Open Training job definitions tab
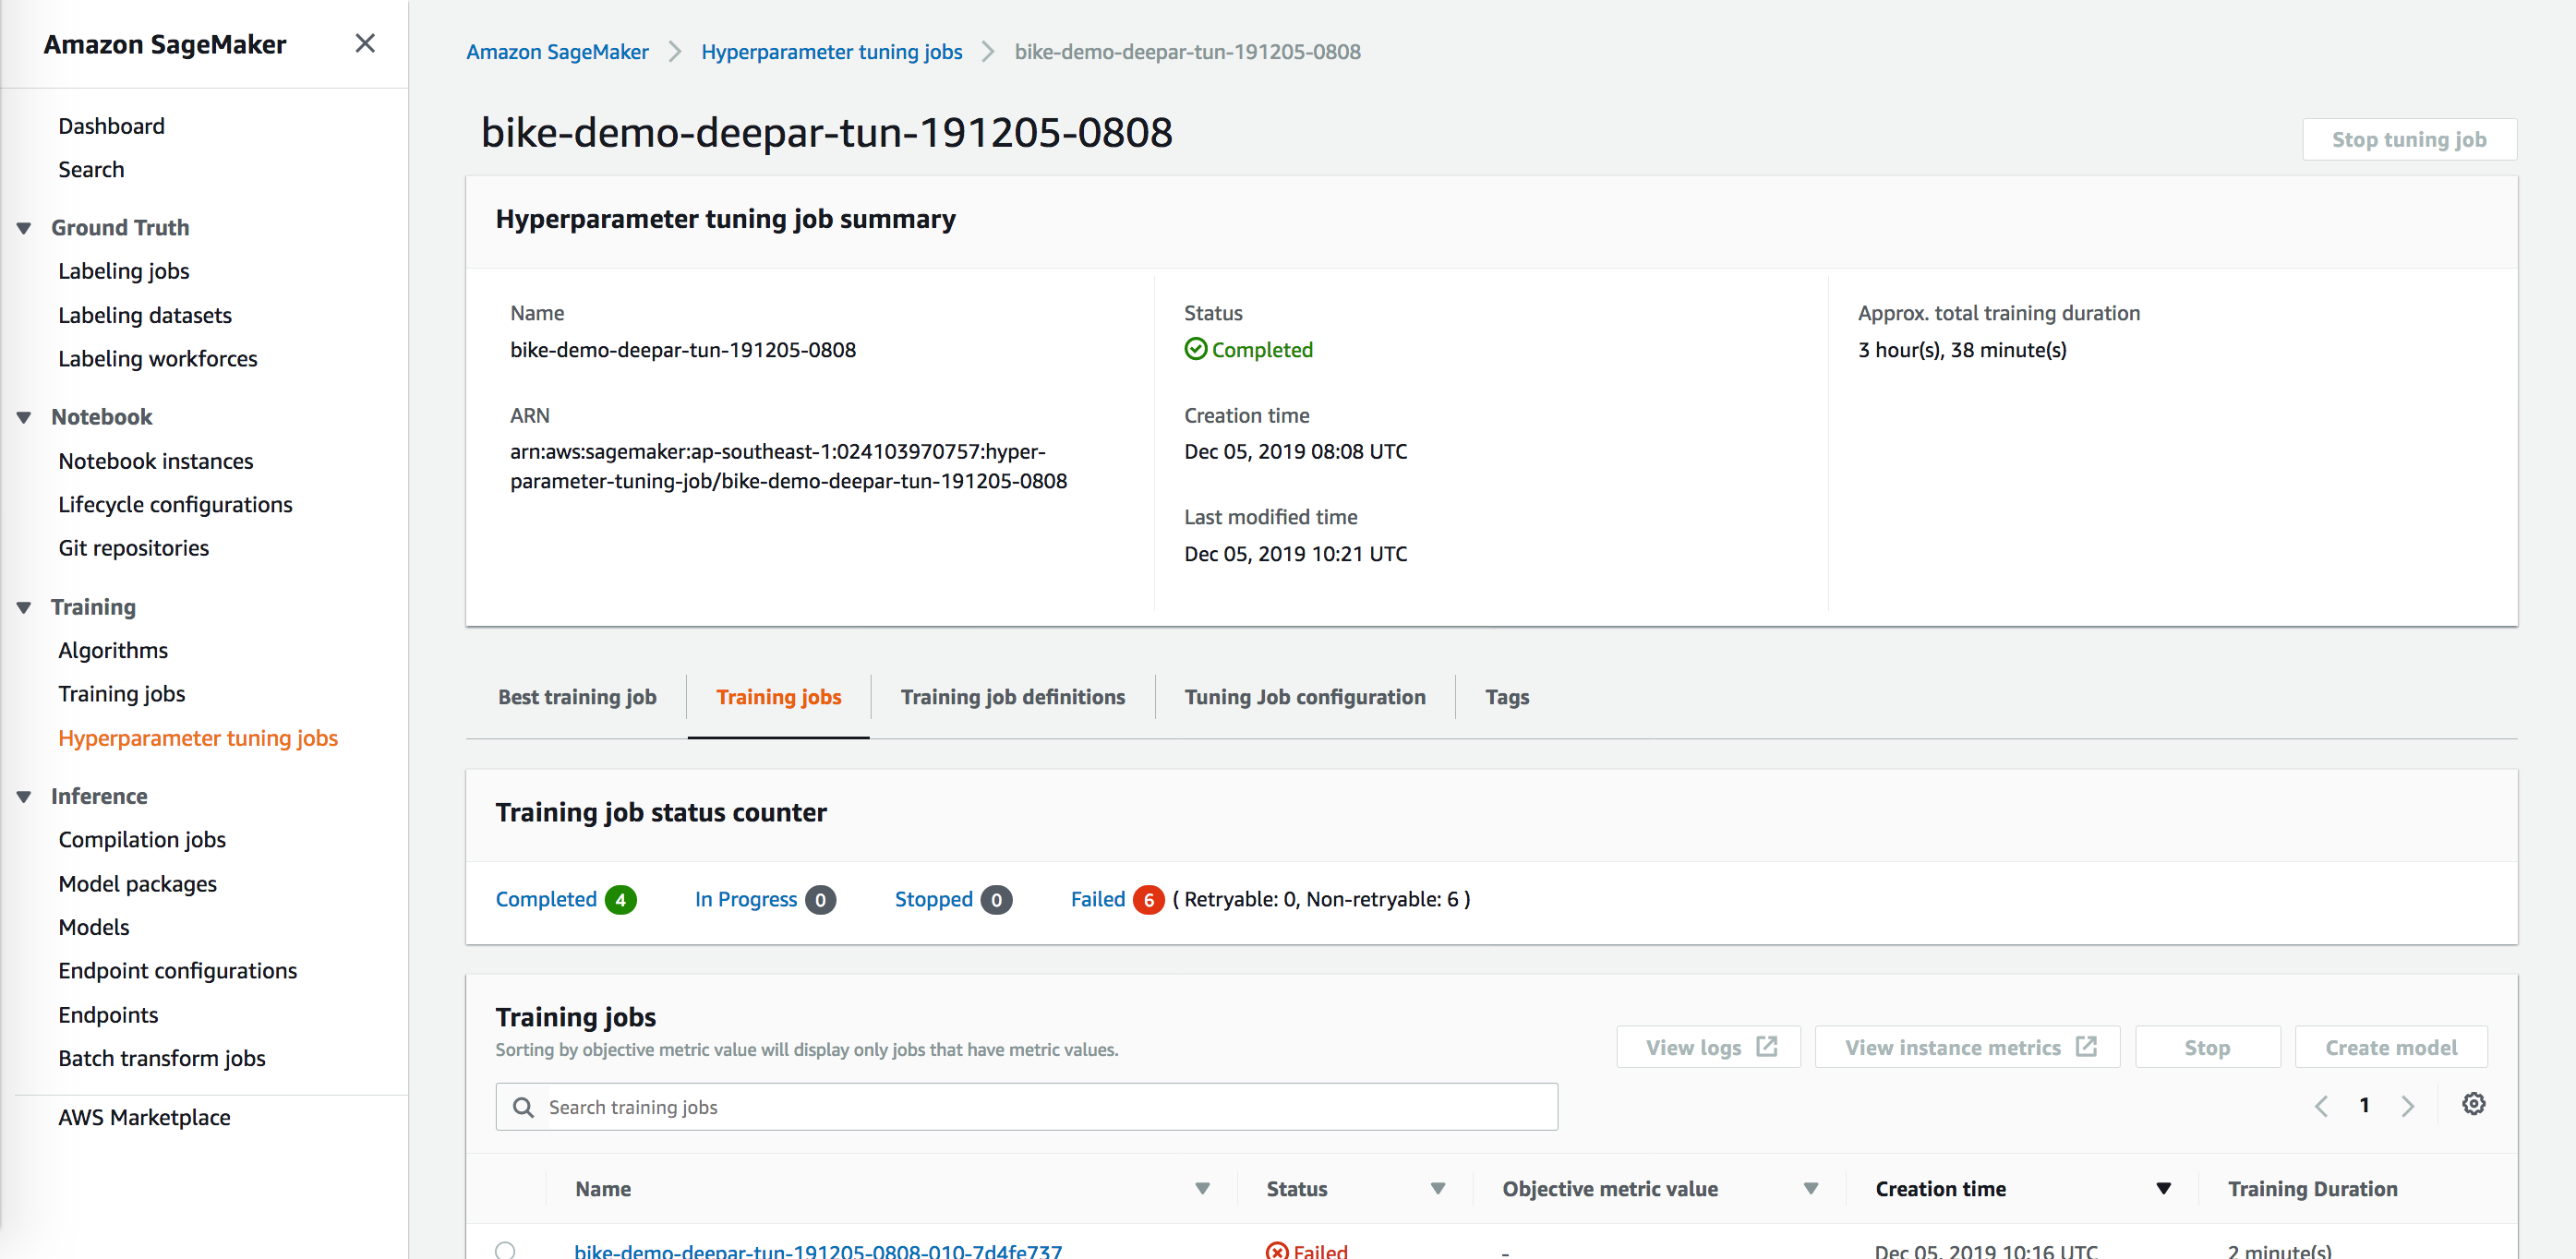This screenshot has height=1259, width=2576. 1012,697
